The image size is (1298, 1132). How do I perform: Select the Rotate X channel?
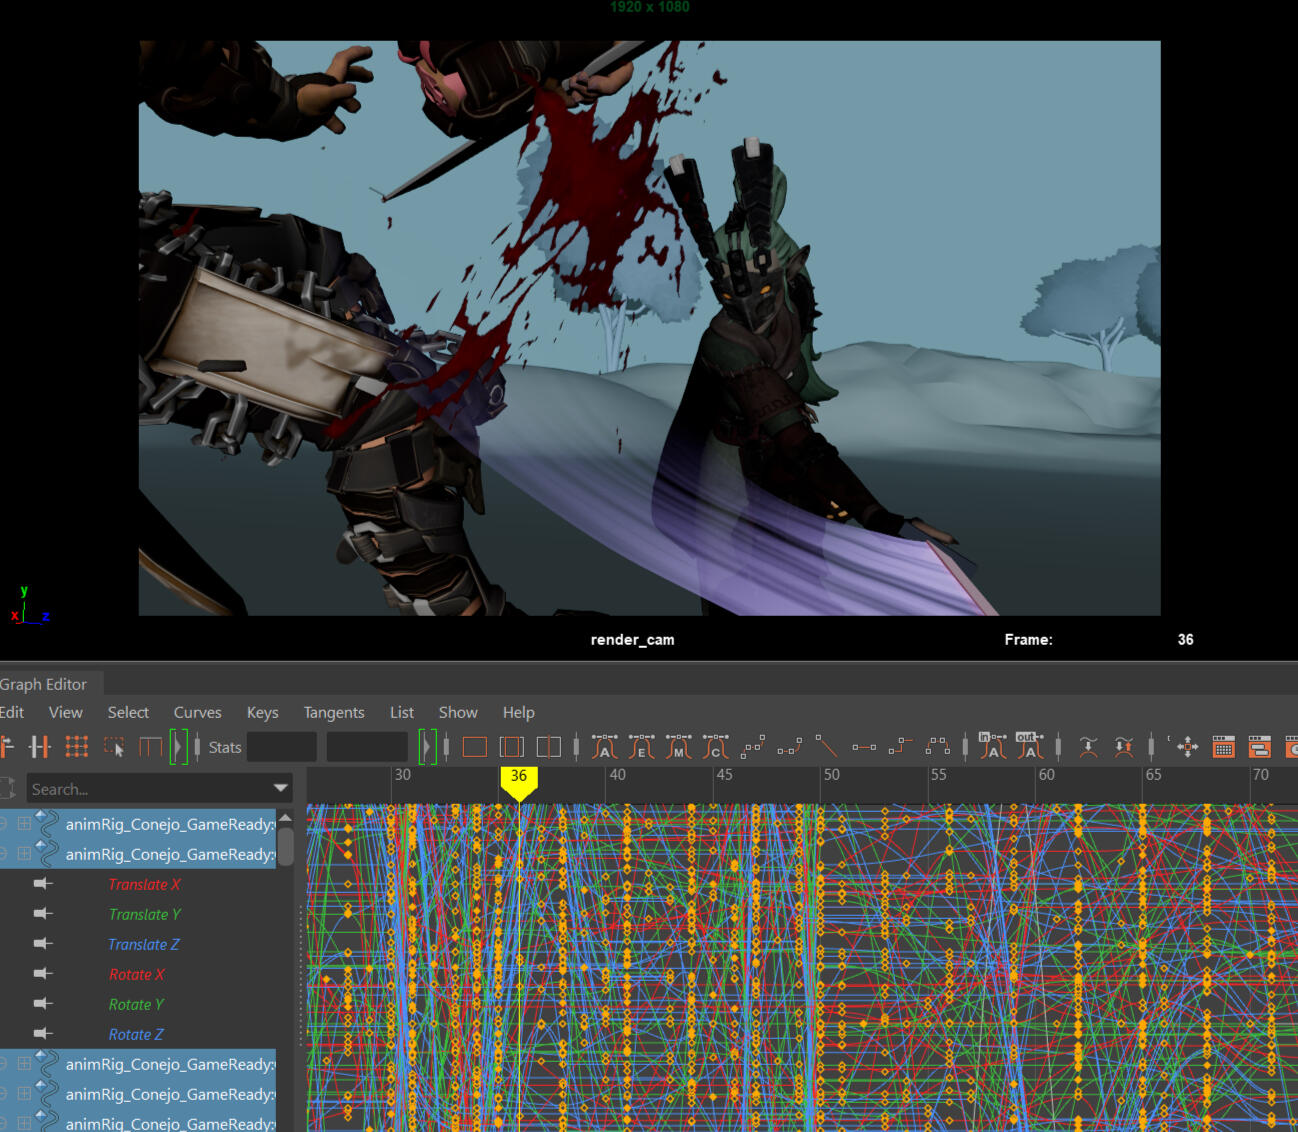point(137,974)
